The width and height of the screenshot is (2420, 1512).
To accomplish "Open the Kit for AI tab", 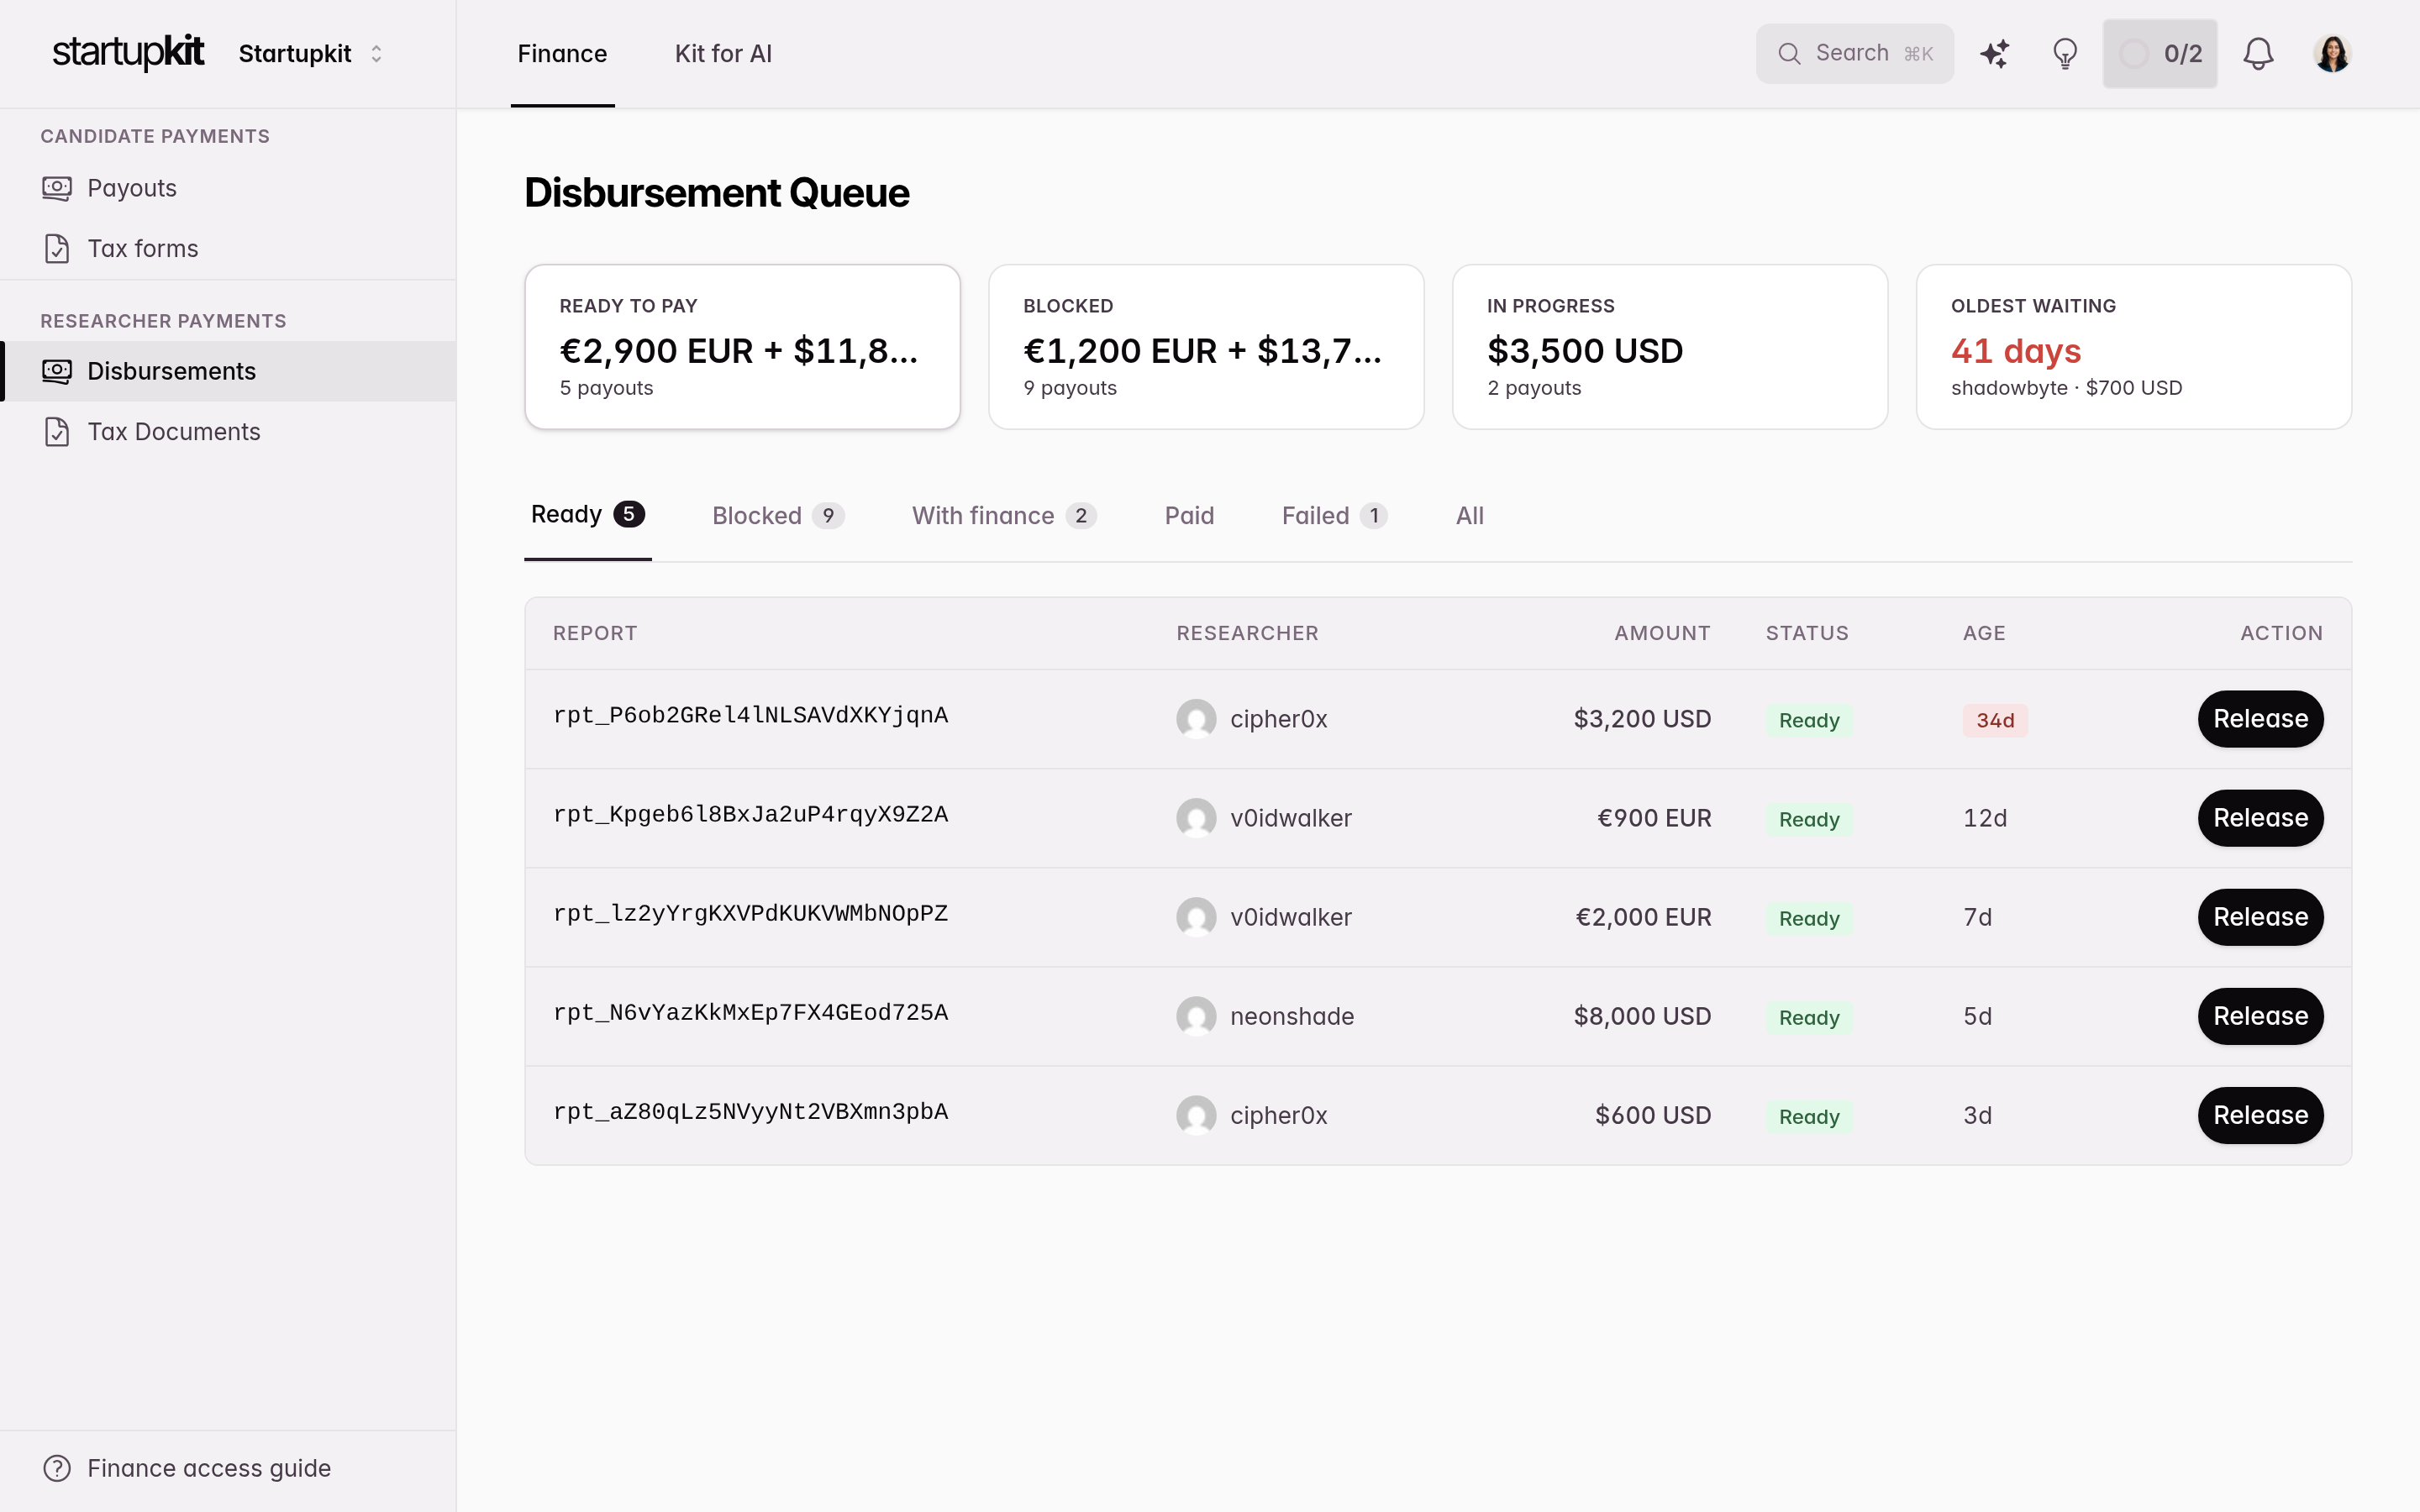I will [723, 53].
